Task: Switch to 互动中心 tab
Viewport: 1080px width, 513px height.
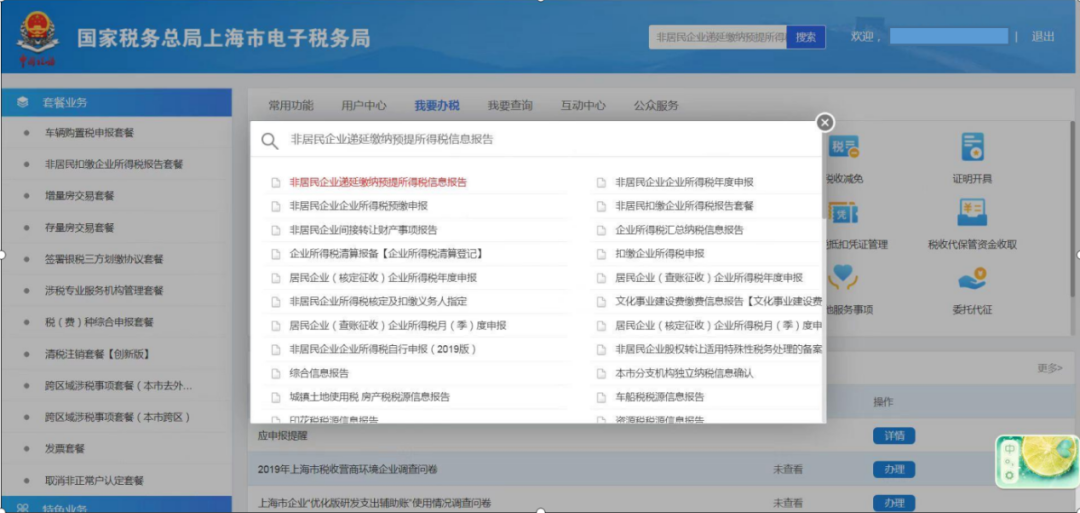Action: (583, 105)
